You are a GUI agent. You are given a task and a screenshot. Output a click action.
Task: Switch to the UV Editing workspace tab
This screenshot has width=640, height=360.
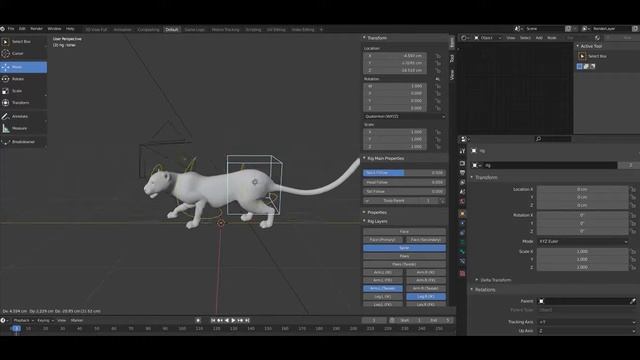(x=276, y=29)
